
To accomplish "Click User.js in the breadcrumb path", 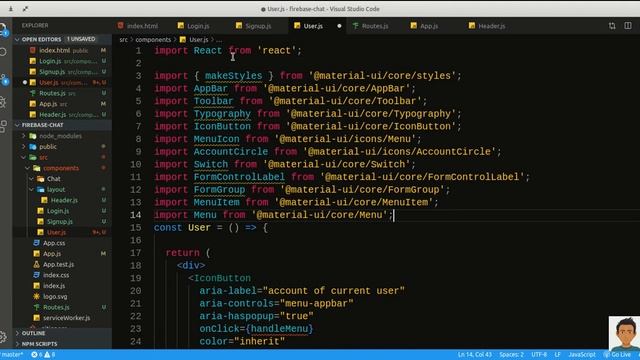I will [x=198, y=40].
